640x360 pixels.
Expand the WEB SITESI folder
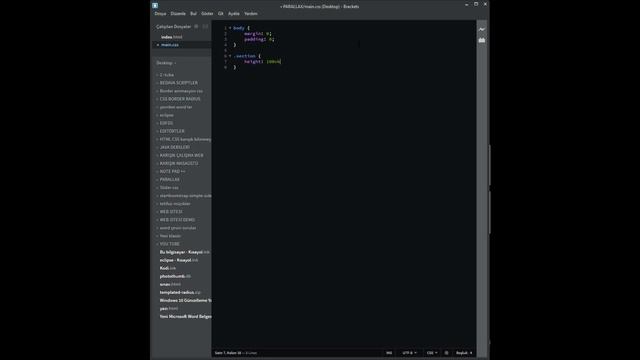click(171, 212)
